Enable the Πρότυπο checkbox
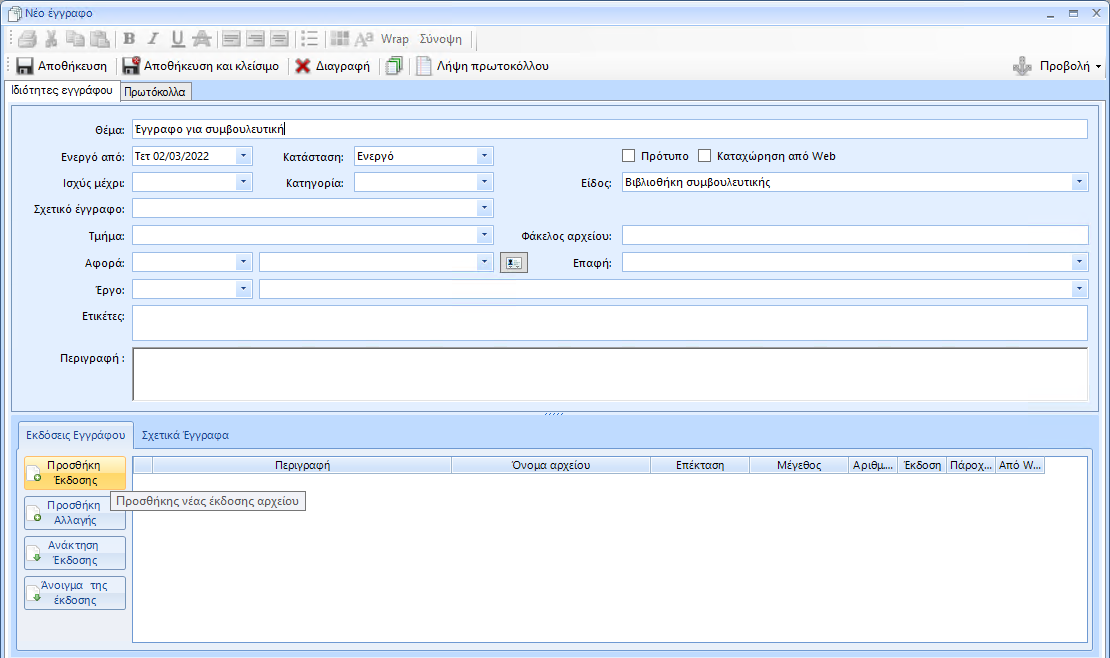Viewport: 1110px width, 658px height. (x=629, y=156)
